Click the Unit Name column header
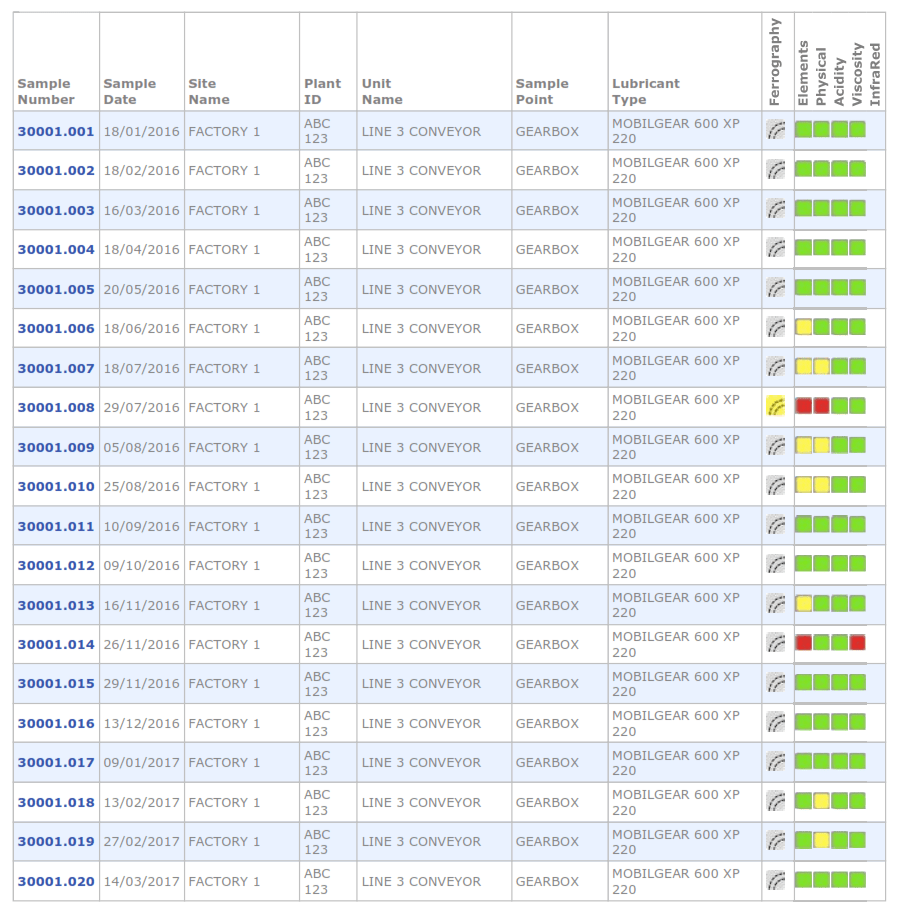The width and height of the screenshot is (905, 917). tap(382, 91)
